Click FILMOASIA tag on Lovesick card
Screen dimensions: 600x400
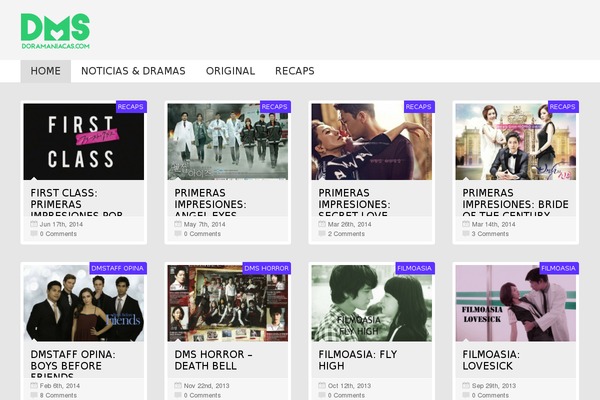pyautogui.click(x=558, y=268)
